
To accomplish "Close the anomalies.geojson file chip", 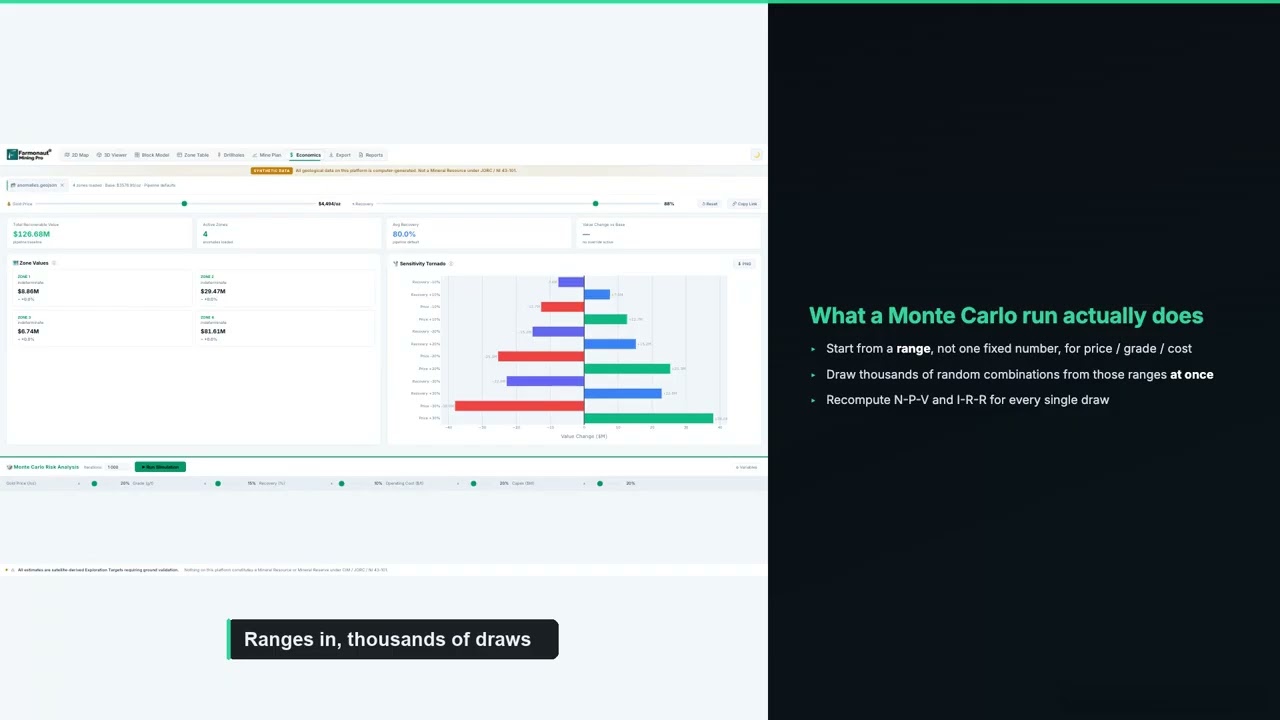I will (61, 185).
